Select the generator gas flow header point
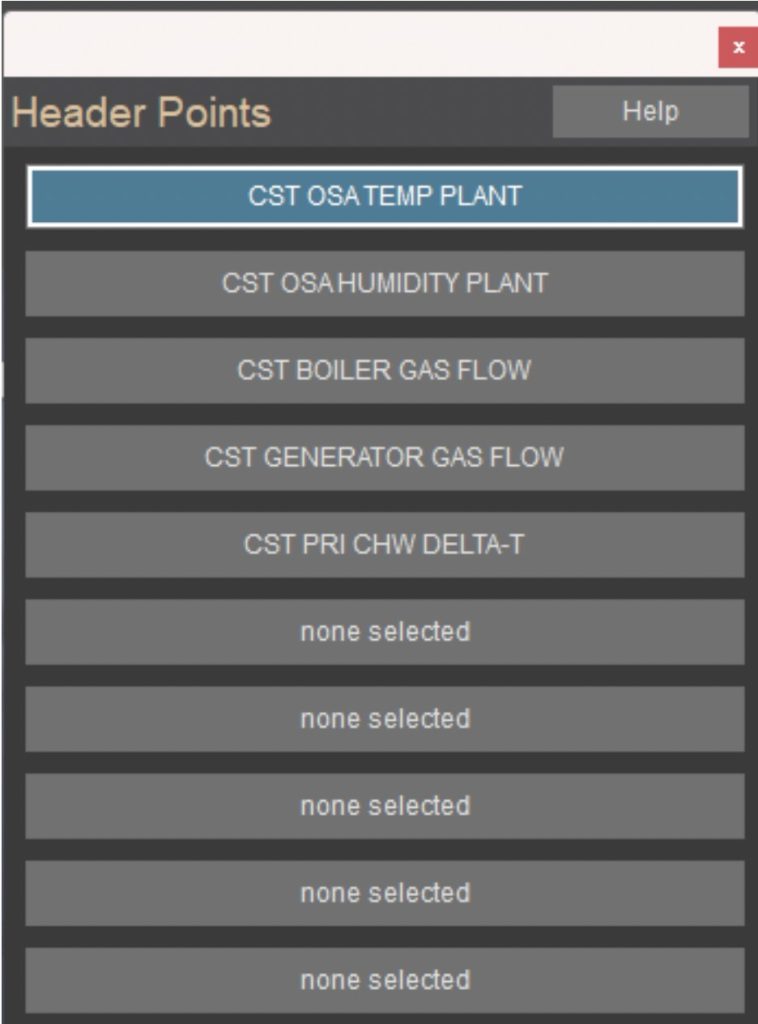Image resolution: width=758 pixels, height=1024 pixels. click(384, 457)
